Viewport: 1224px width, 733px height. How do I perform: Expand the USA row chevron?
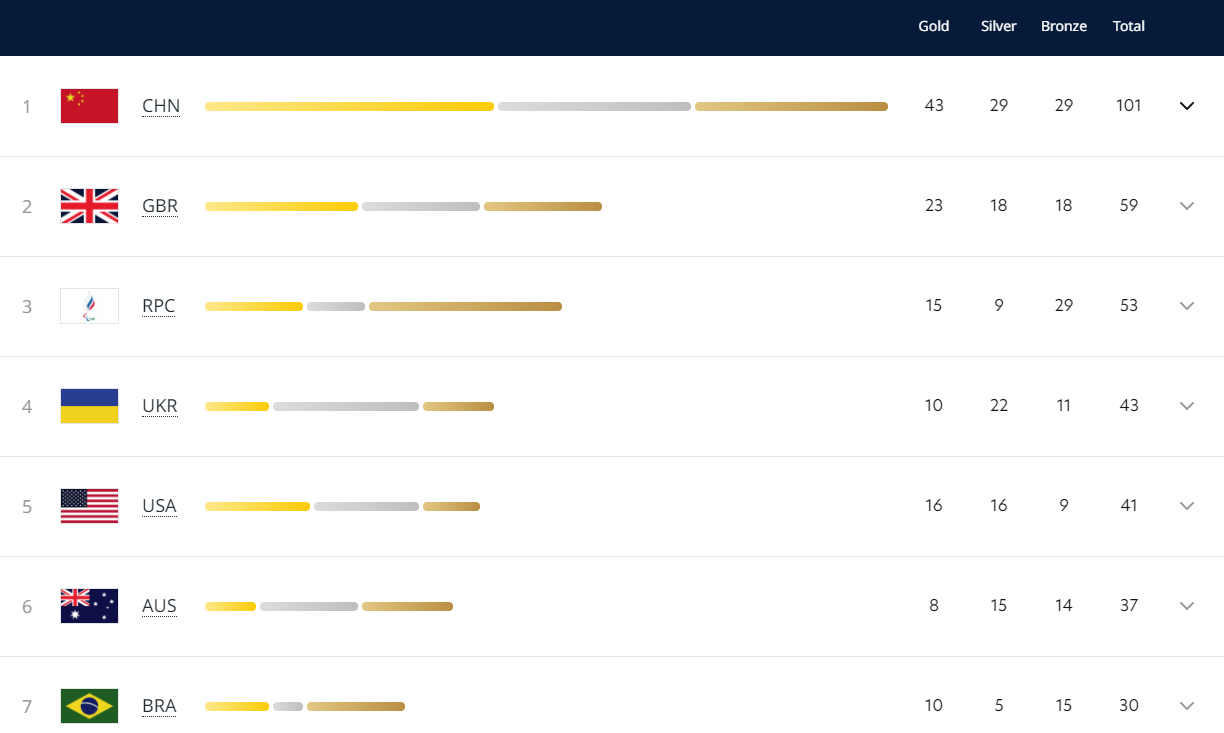point(1187,506)
